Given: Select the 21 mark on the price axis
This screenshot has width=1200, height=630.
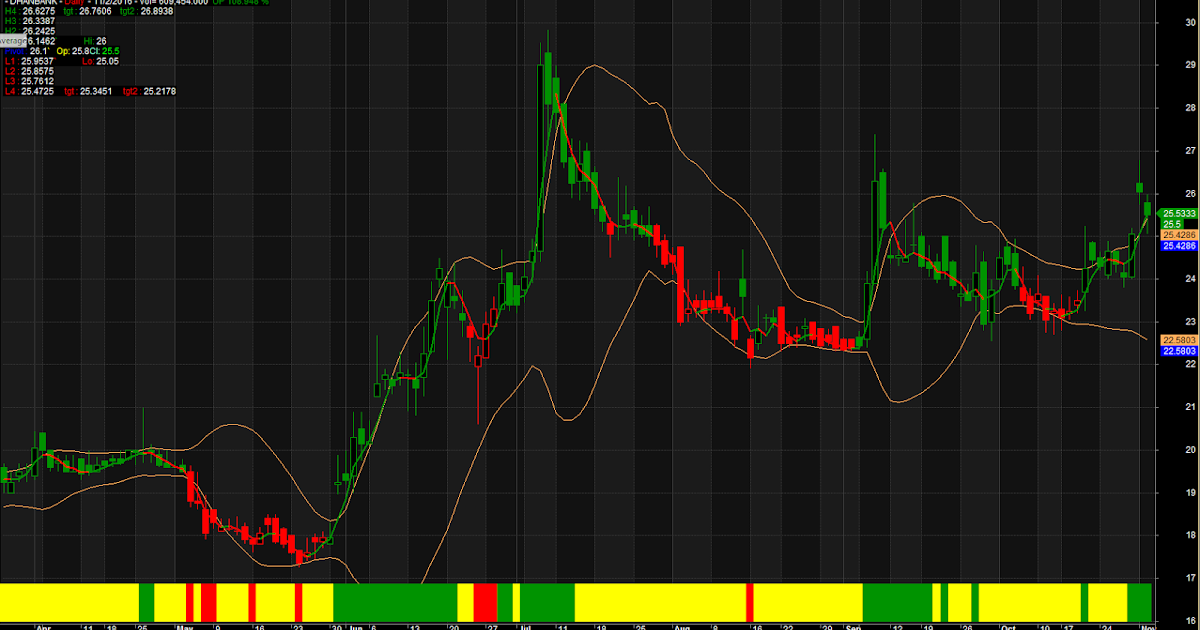Looking at the screenshot, I should click(1190, 407).
